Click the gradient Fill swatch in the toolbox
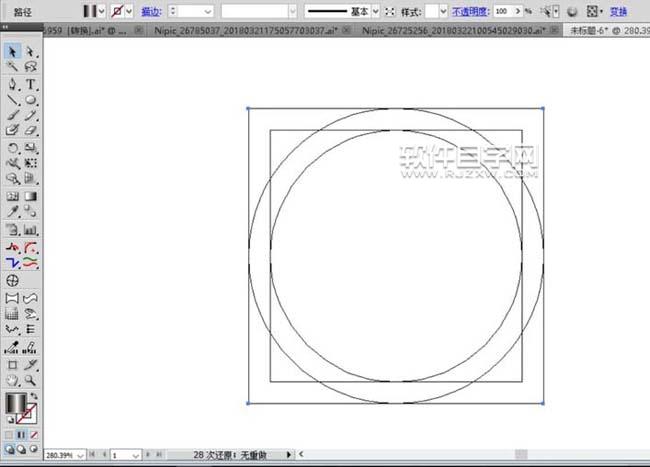The height and width of the screenshot is (467, 650). tap(16, 403)
